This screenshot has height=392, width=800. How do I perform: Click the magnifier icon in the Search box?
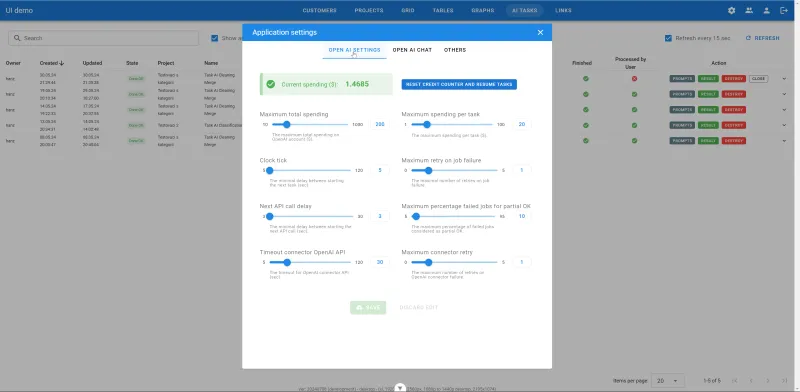(x=17, y=38)
